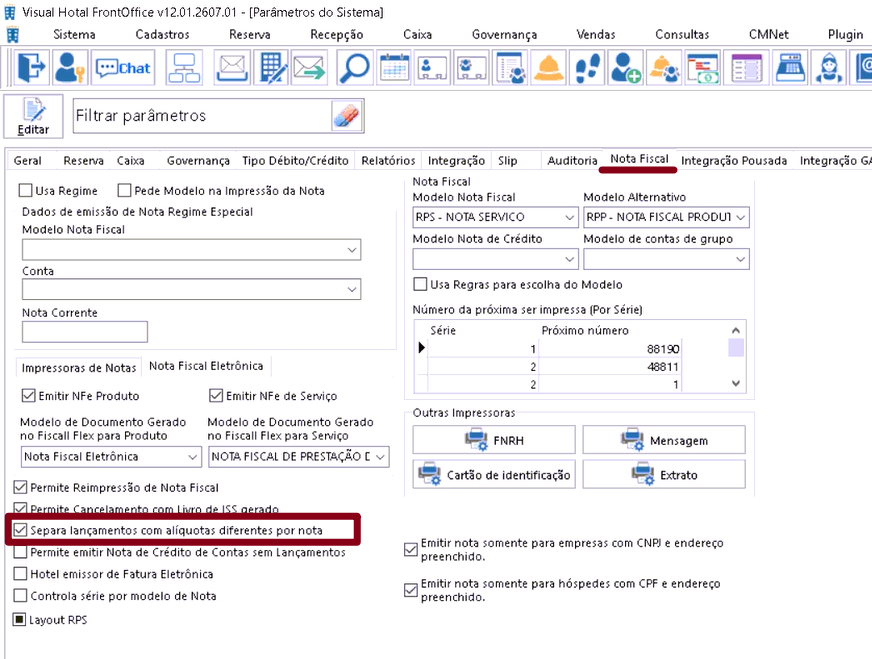872x659 pixels.
Task: Click the hotel icon in the menu bar
Action: 12,34
